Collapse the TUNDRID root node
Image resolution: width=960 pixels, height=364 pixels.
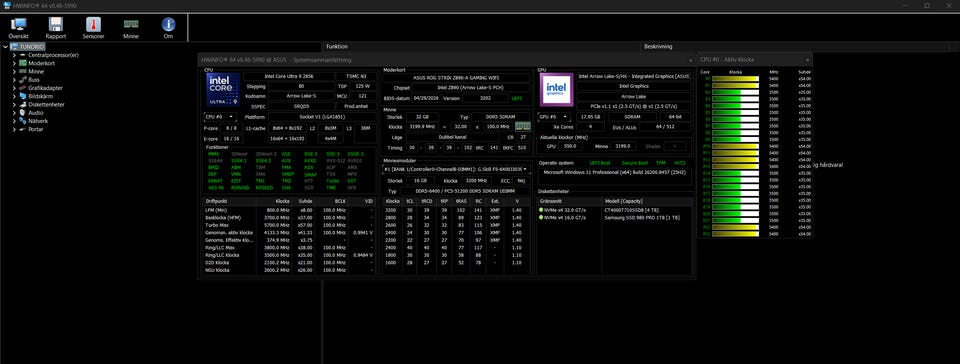click(6, 46)
